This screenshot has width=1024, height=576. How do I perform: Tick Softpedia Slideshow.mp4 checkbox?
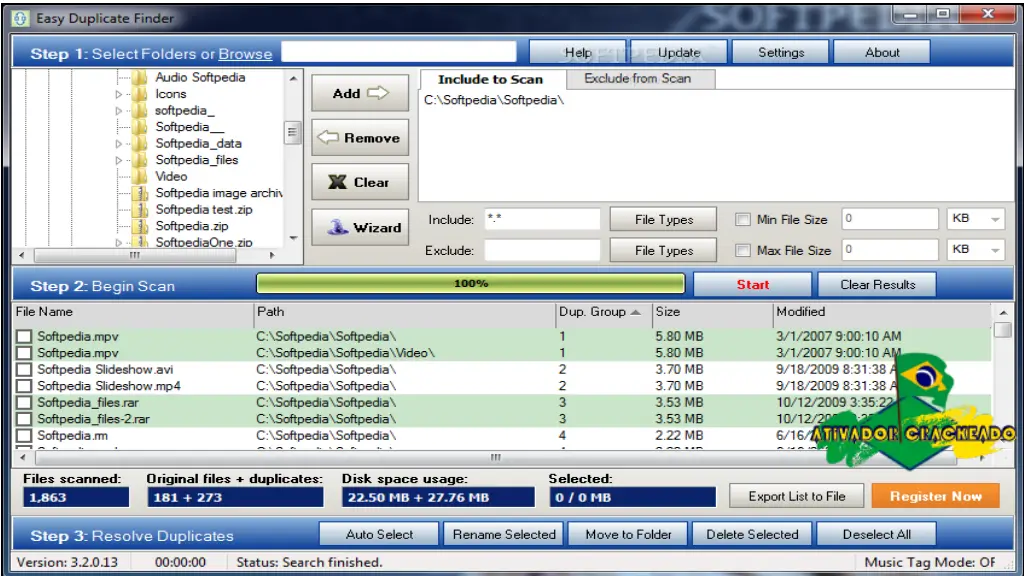24,386
